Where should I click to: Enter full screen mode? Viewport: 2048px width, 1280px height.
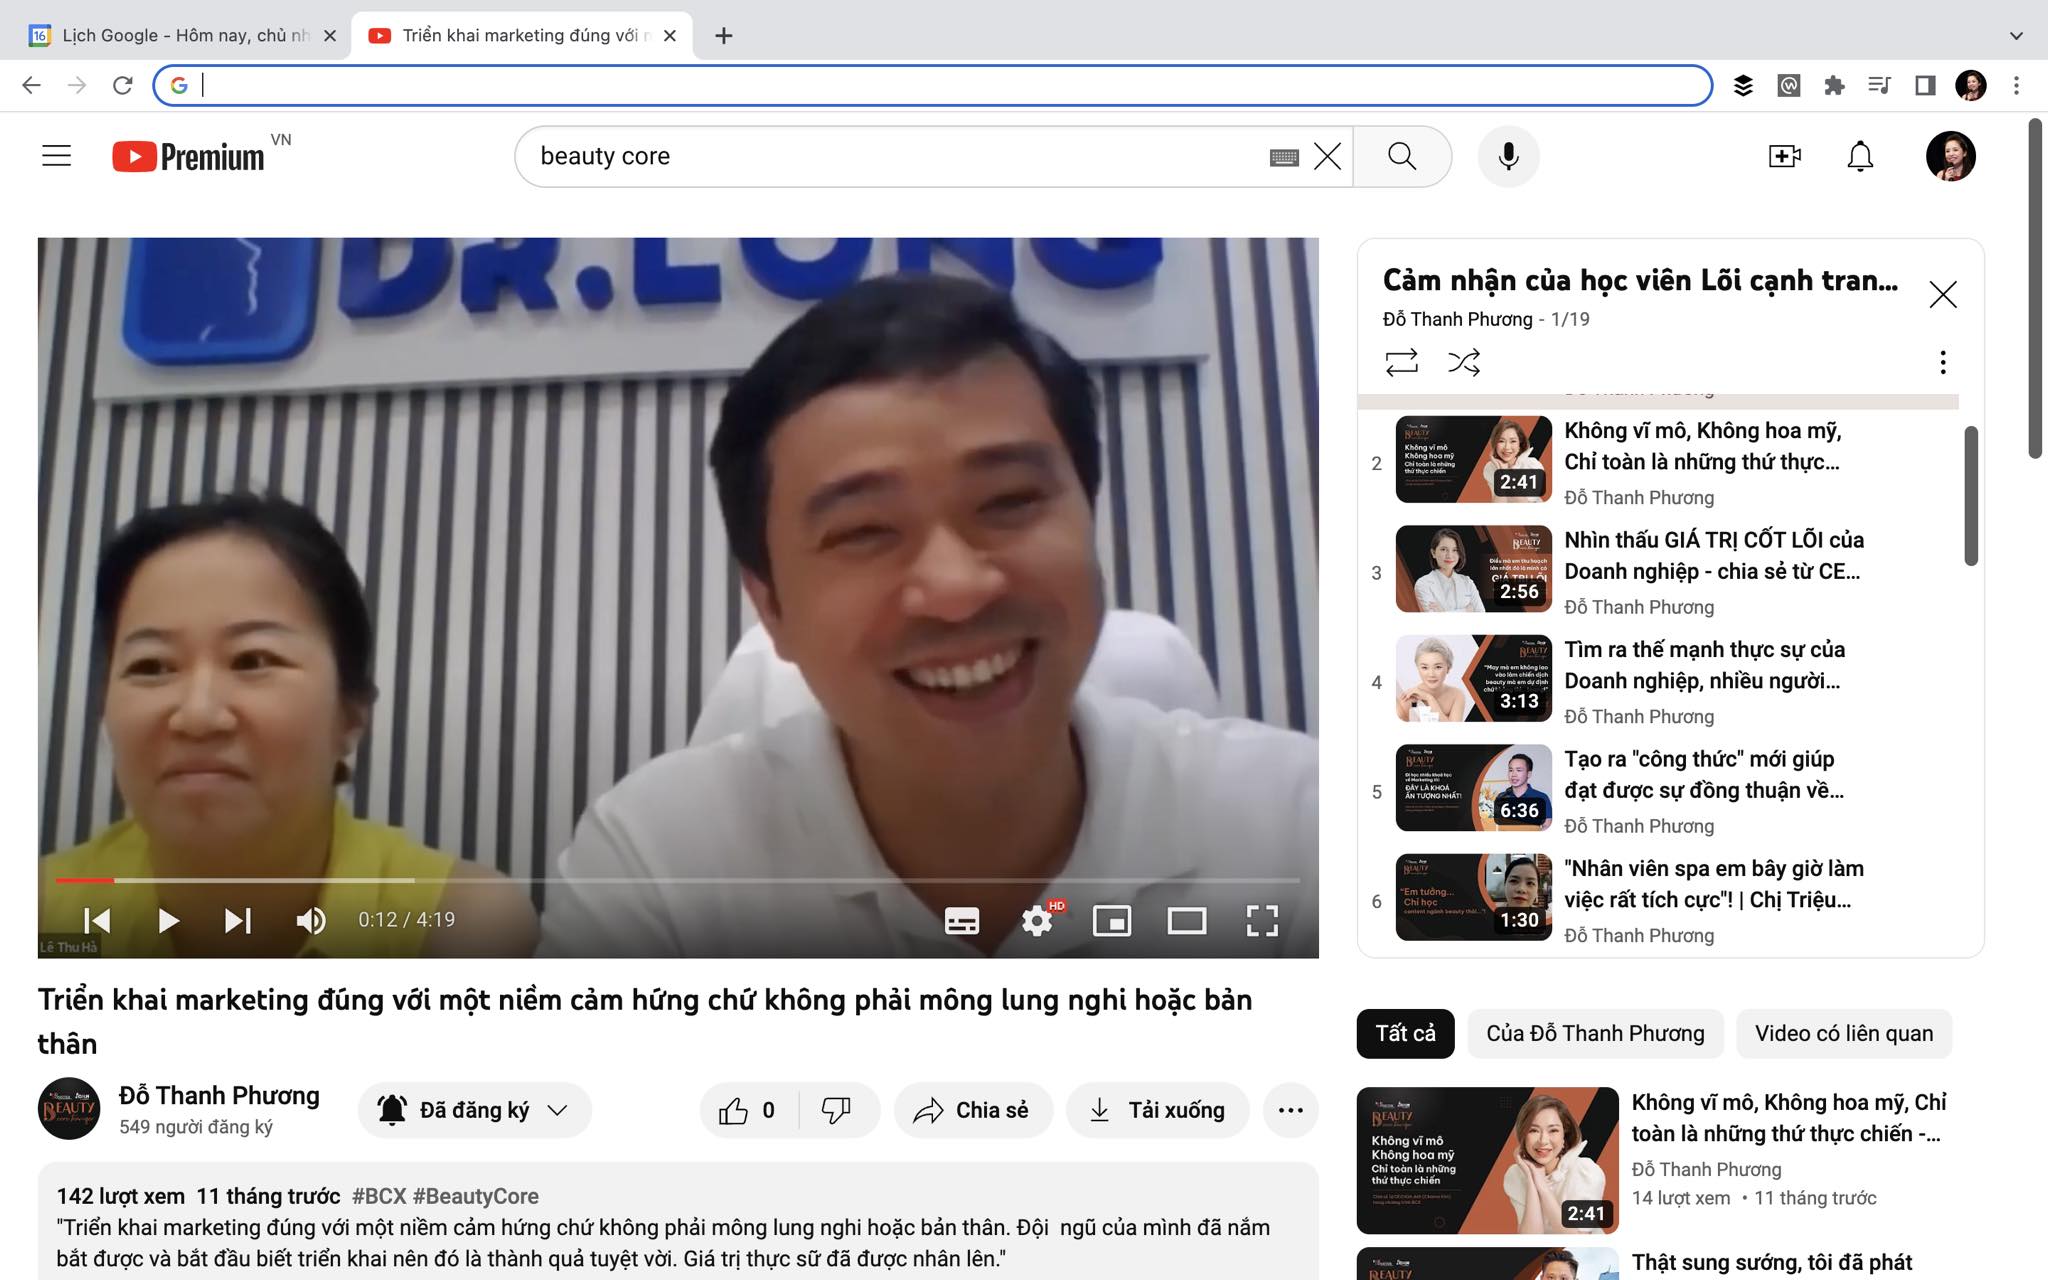1262,920
